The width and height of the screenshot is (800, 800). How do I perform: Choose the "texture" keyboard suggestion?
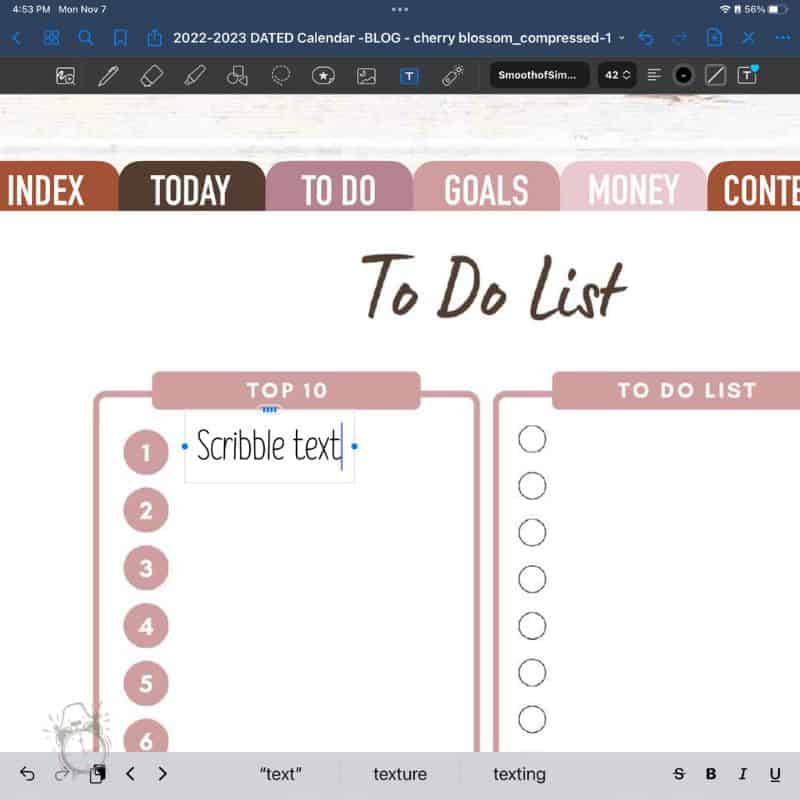pos(400,774)
